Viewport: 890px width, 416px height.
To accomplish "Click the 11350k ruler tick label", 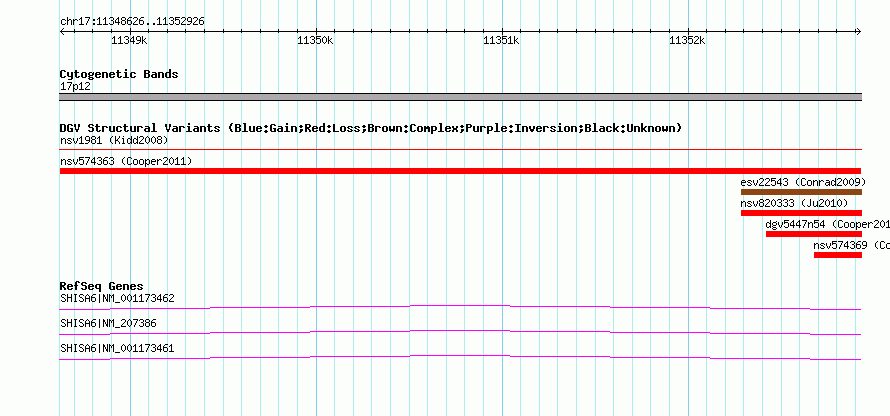I will tap(315, 40).
